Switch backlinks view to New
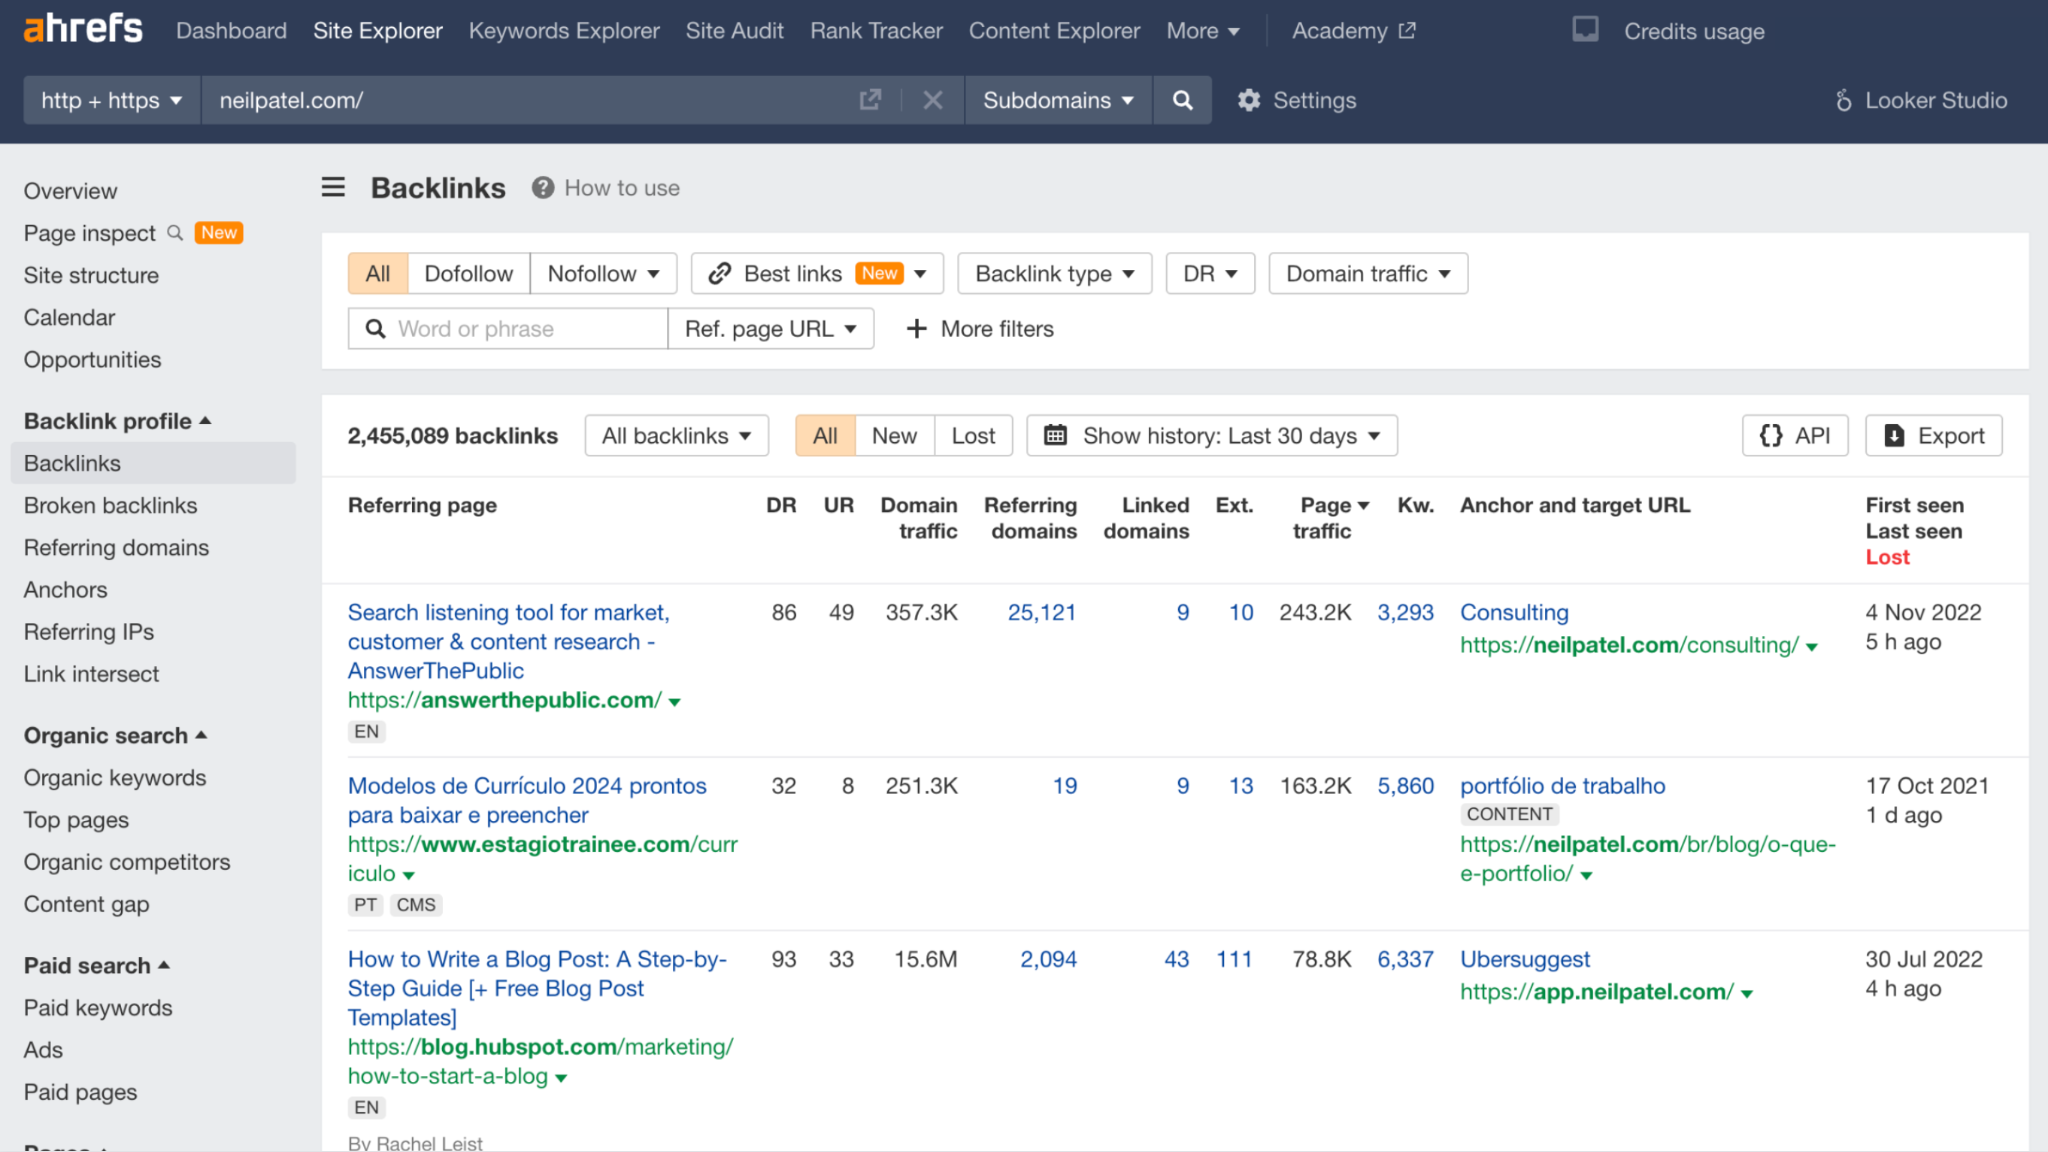2048x1152 pixels. point(894,435)
